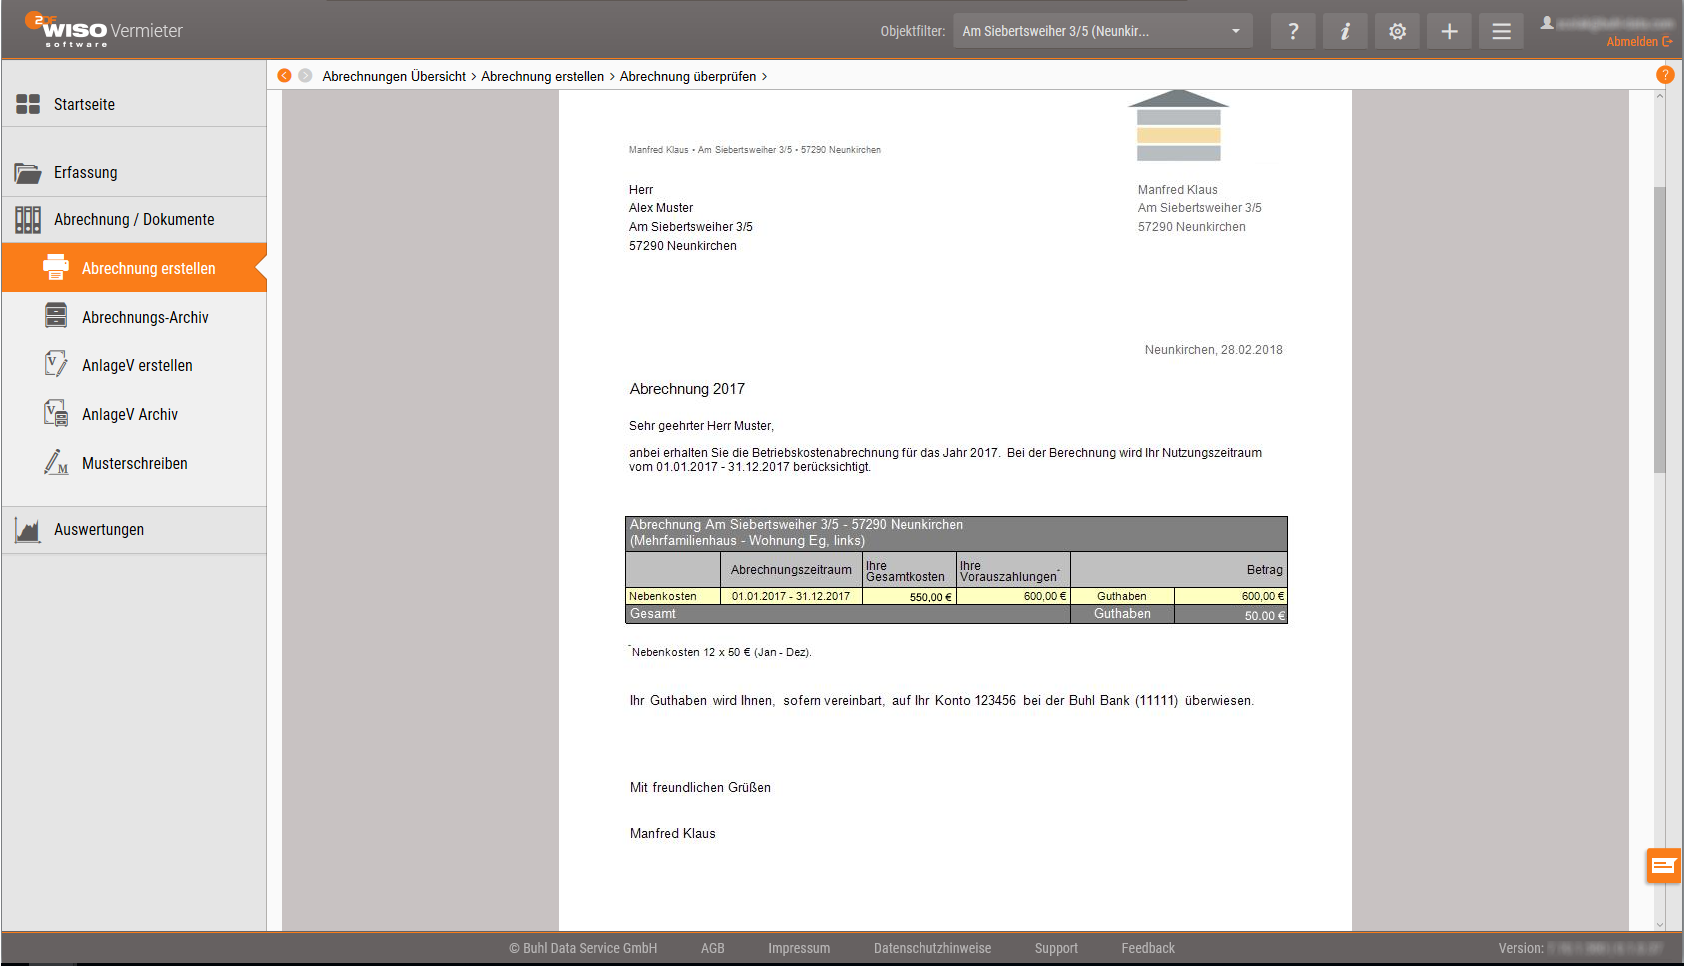Click the orange back arrow in breadcrumb
This screenshot has height=966, width=1684.
284,76
